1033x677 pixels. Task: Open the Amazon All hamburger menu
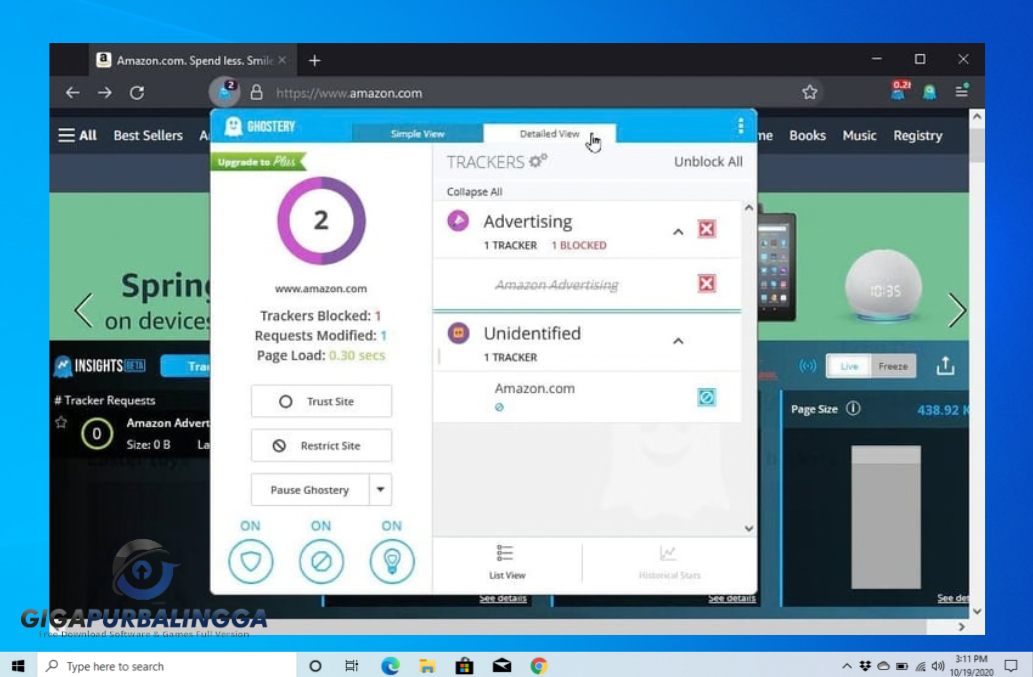[77, 136]
